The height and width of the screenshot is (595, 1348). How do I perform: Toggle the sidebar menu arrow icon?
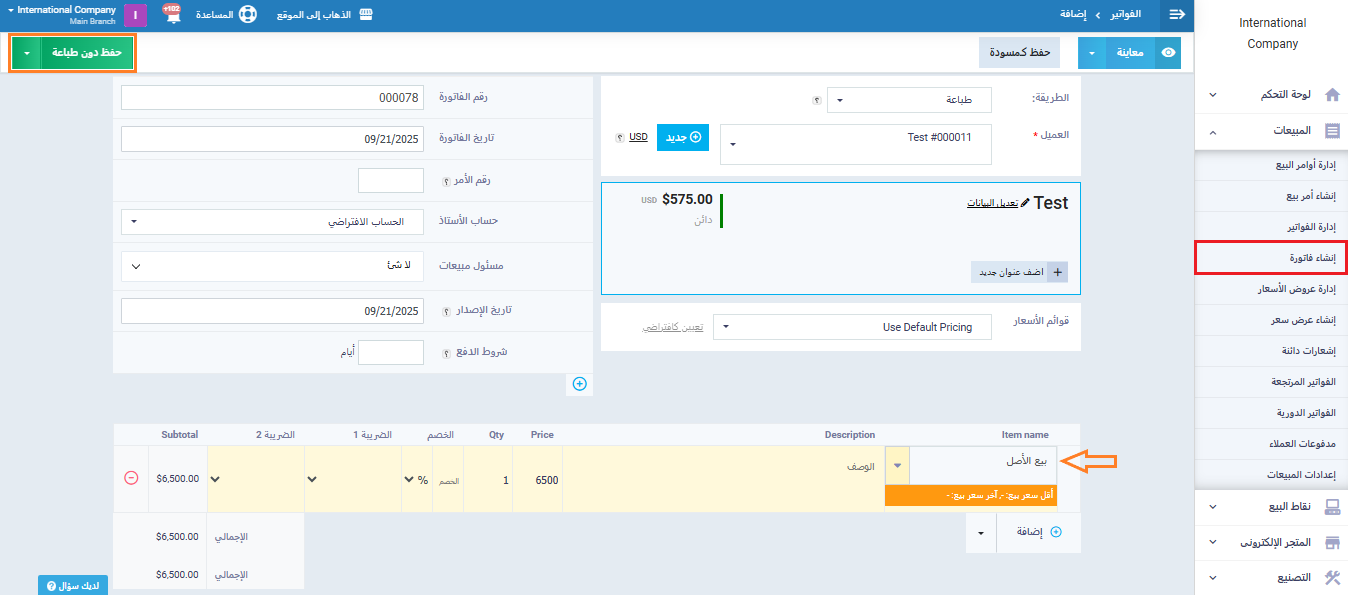point(1176,15)
